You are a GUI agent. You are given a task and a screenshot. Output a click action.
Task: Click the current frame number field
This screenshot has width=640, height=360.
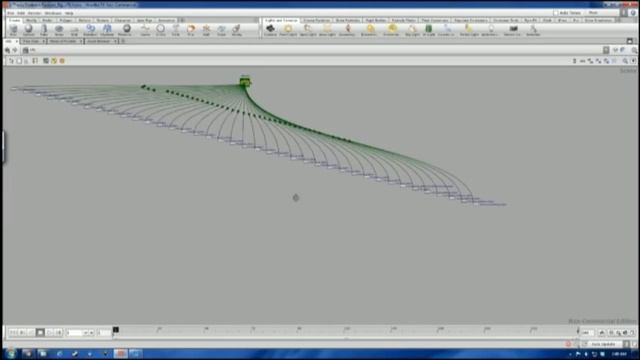[x=76, y=333]
